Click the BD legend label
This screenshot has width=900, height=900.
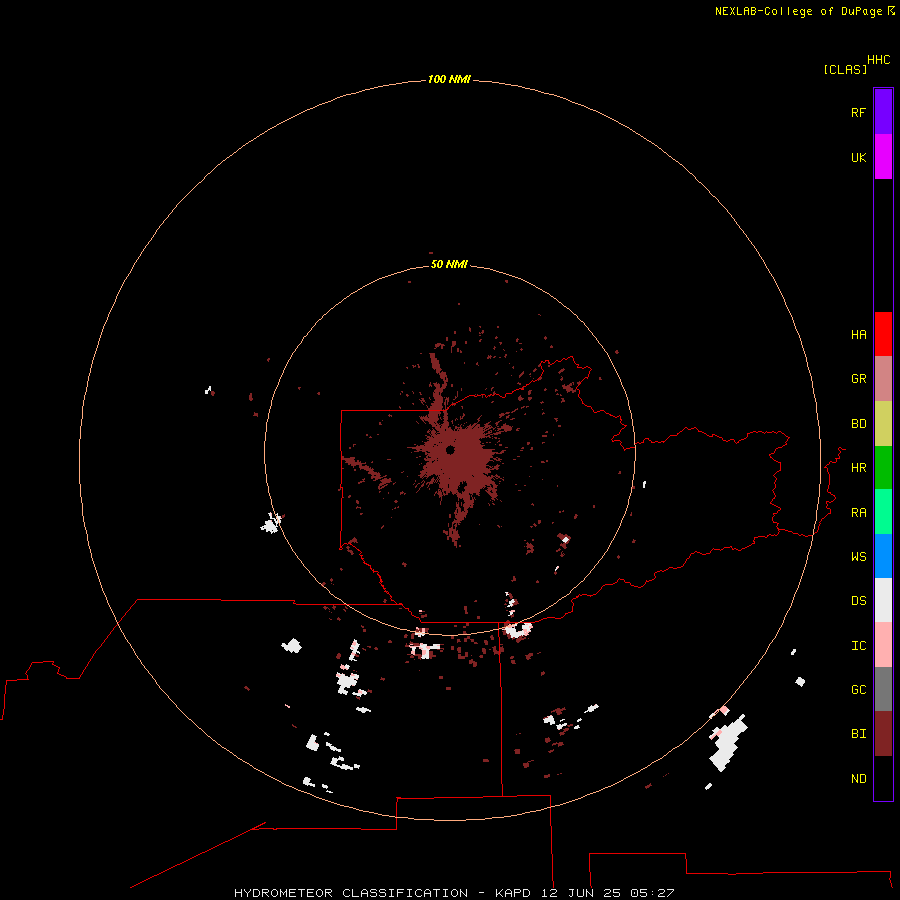click(x=858, y=424)
